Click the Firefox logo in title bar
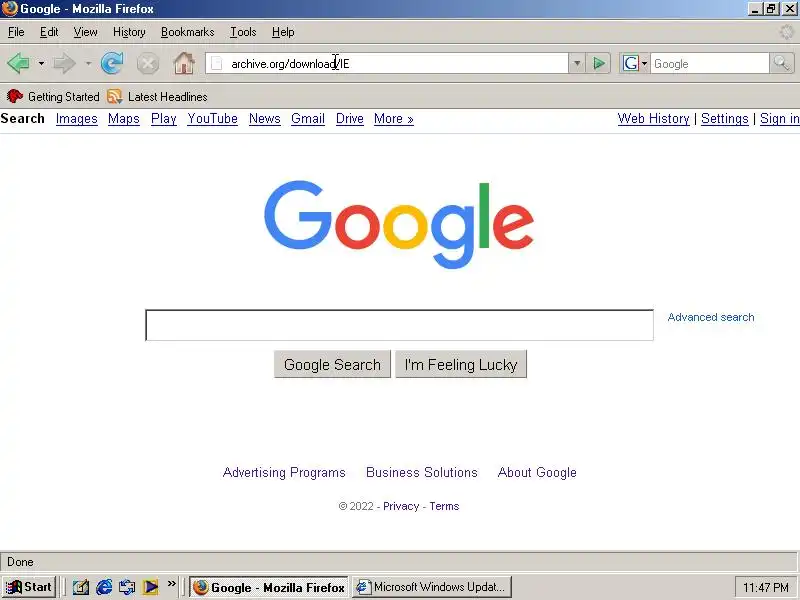The image size is (800, 600). (10, 9)
